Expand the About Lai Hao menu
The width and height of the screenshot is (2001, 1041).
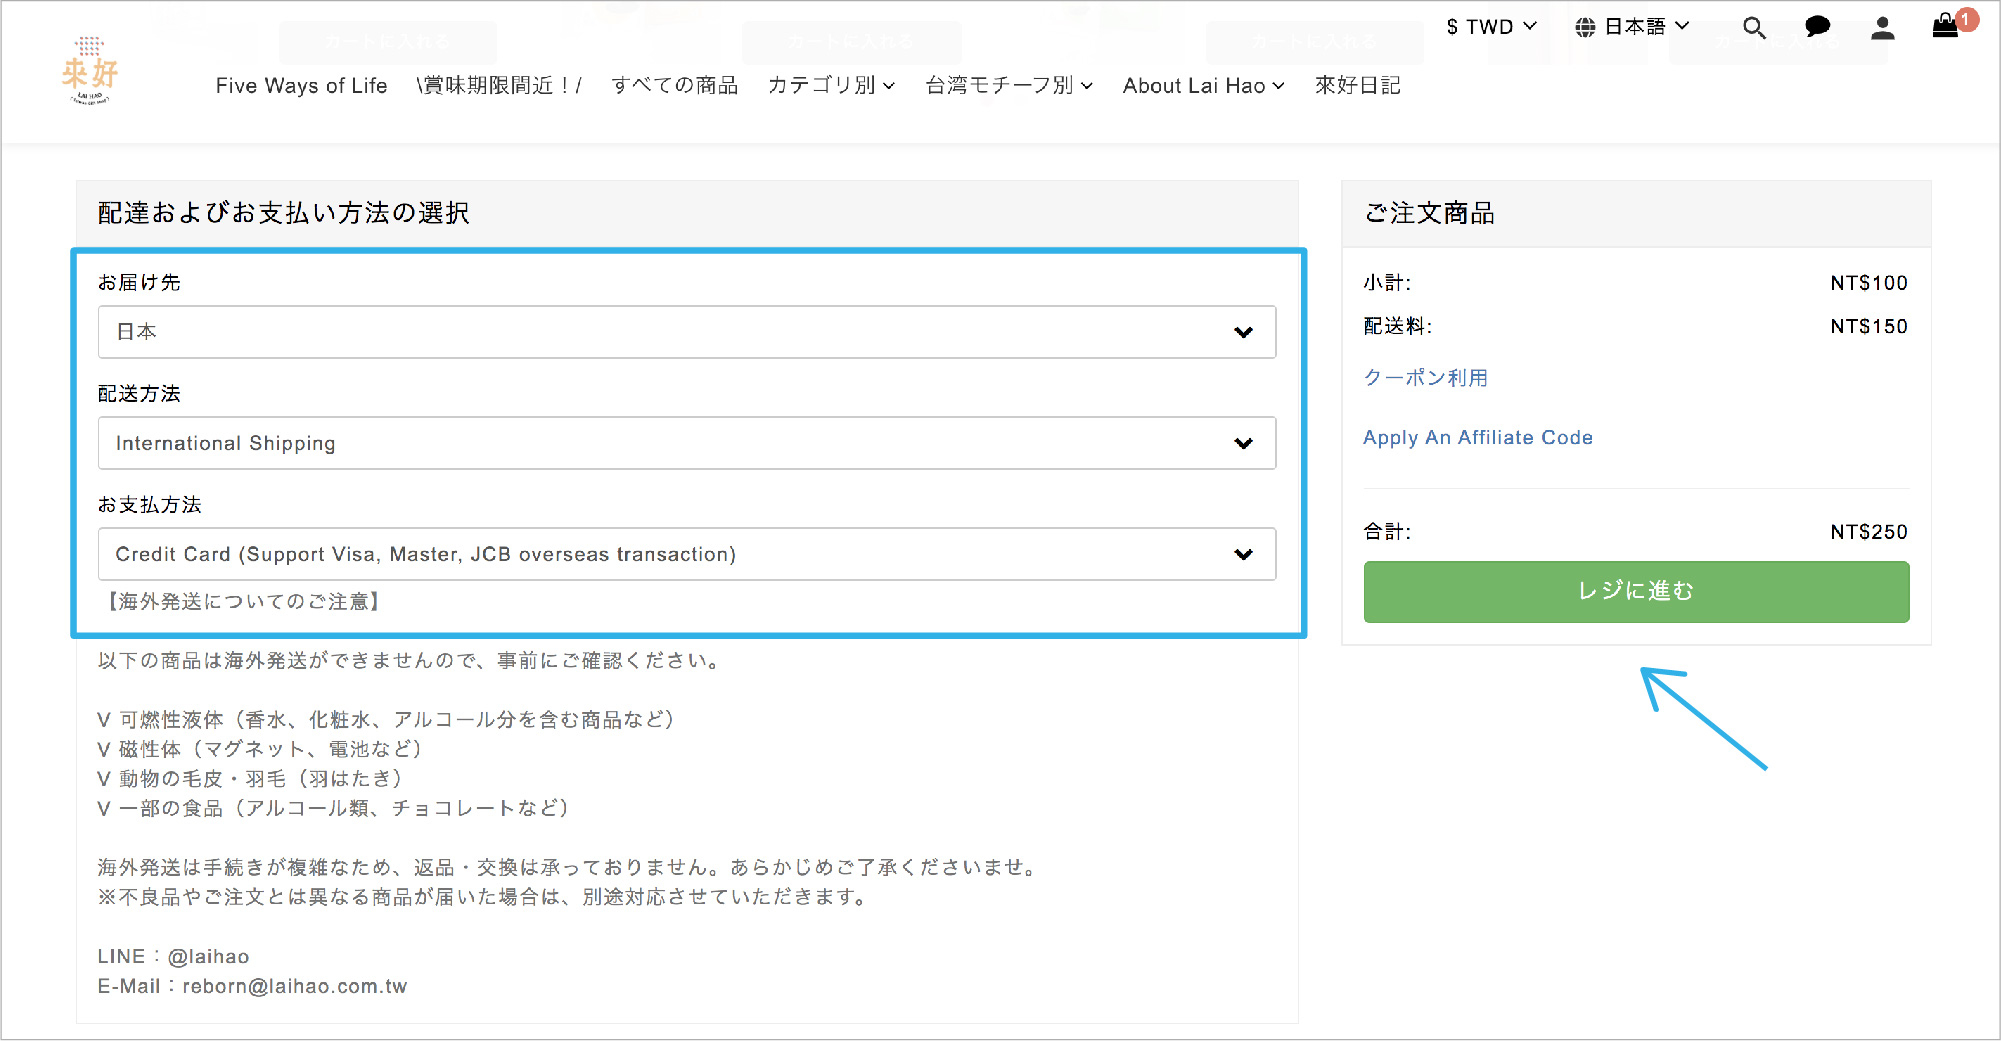point(1203,86)
